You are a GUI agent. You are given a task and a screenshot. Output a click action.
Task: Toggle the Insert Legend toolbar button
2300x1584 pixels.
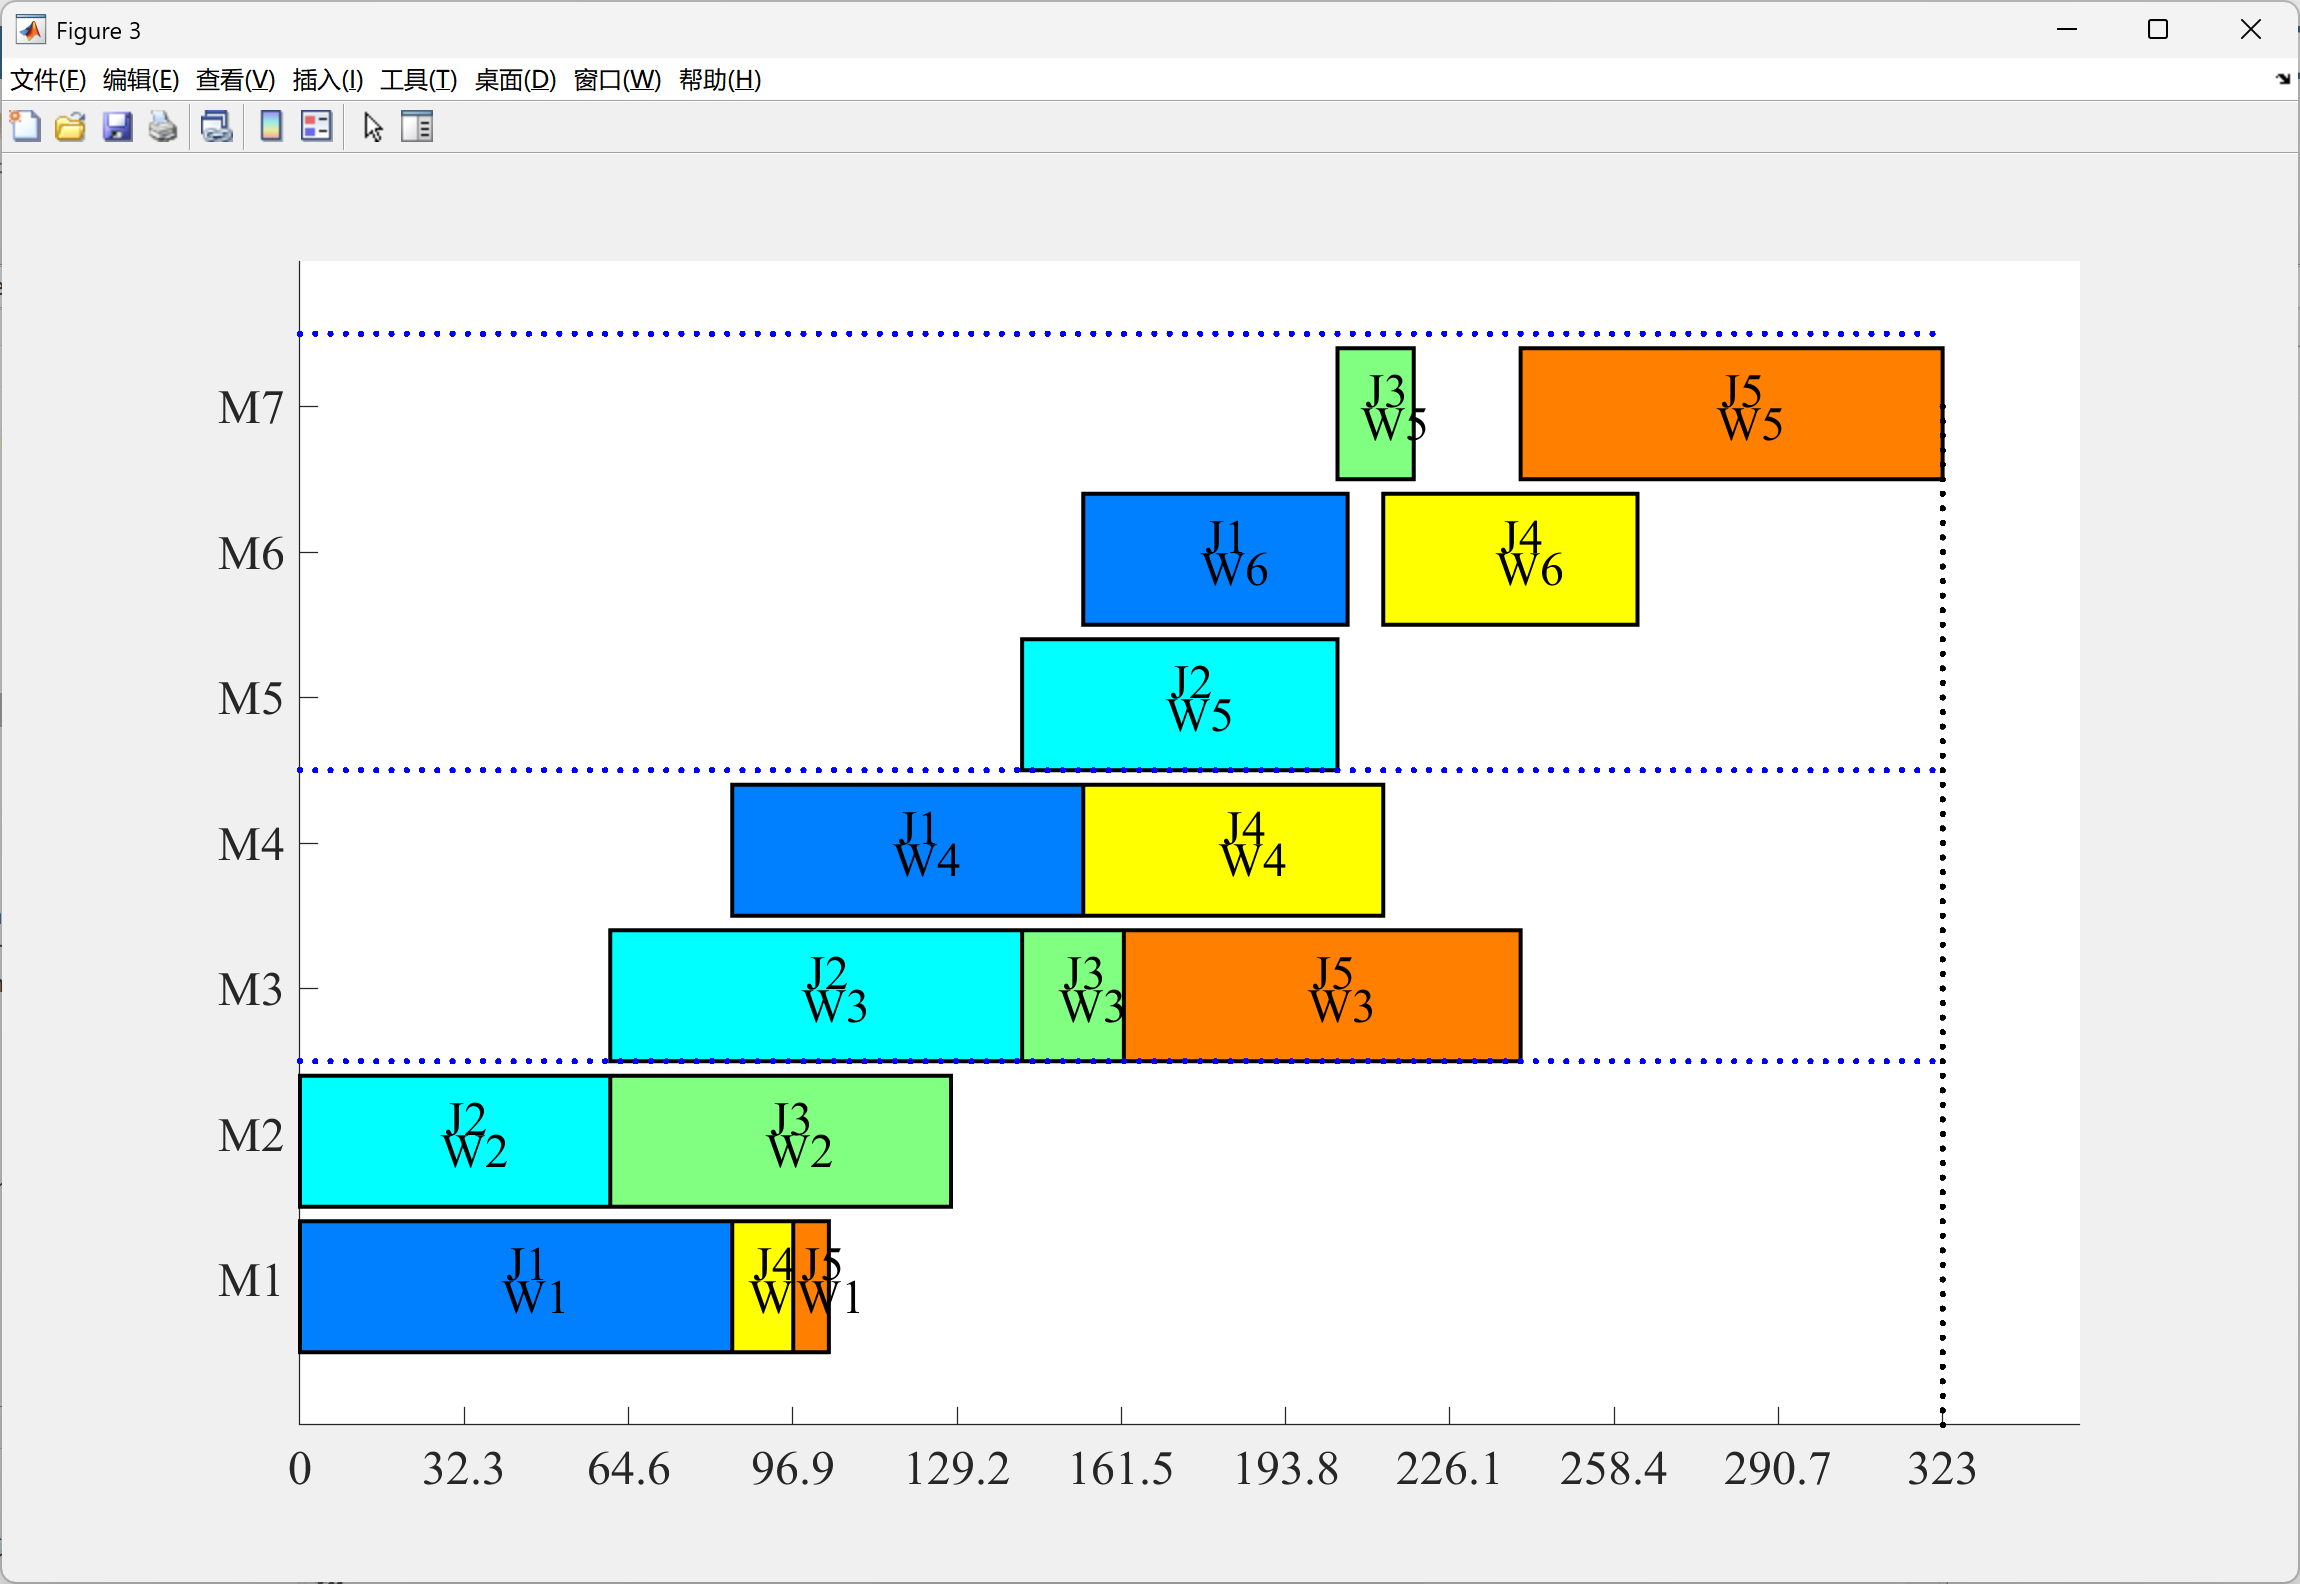316,127
